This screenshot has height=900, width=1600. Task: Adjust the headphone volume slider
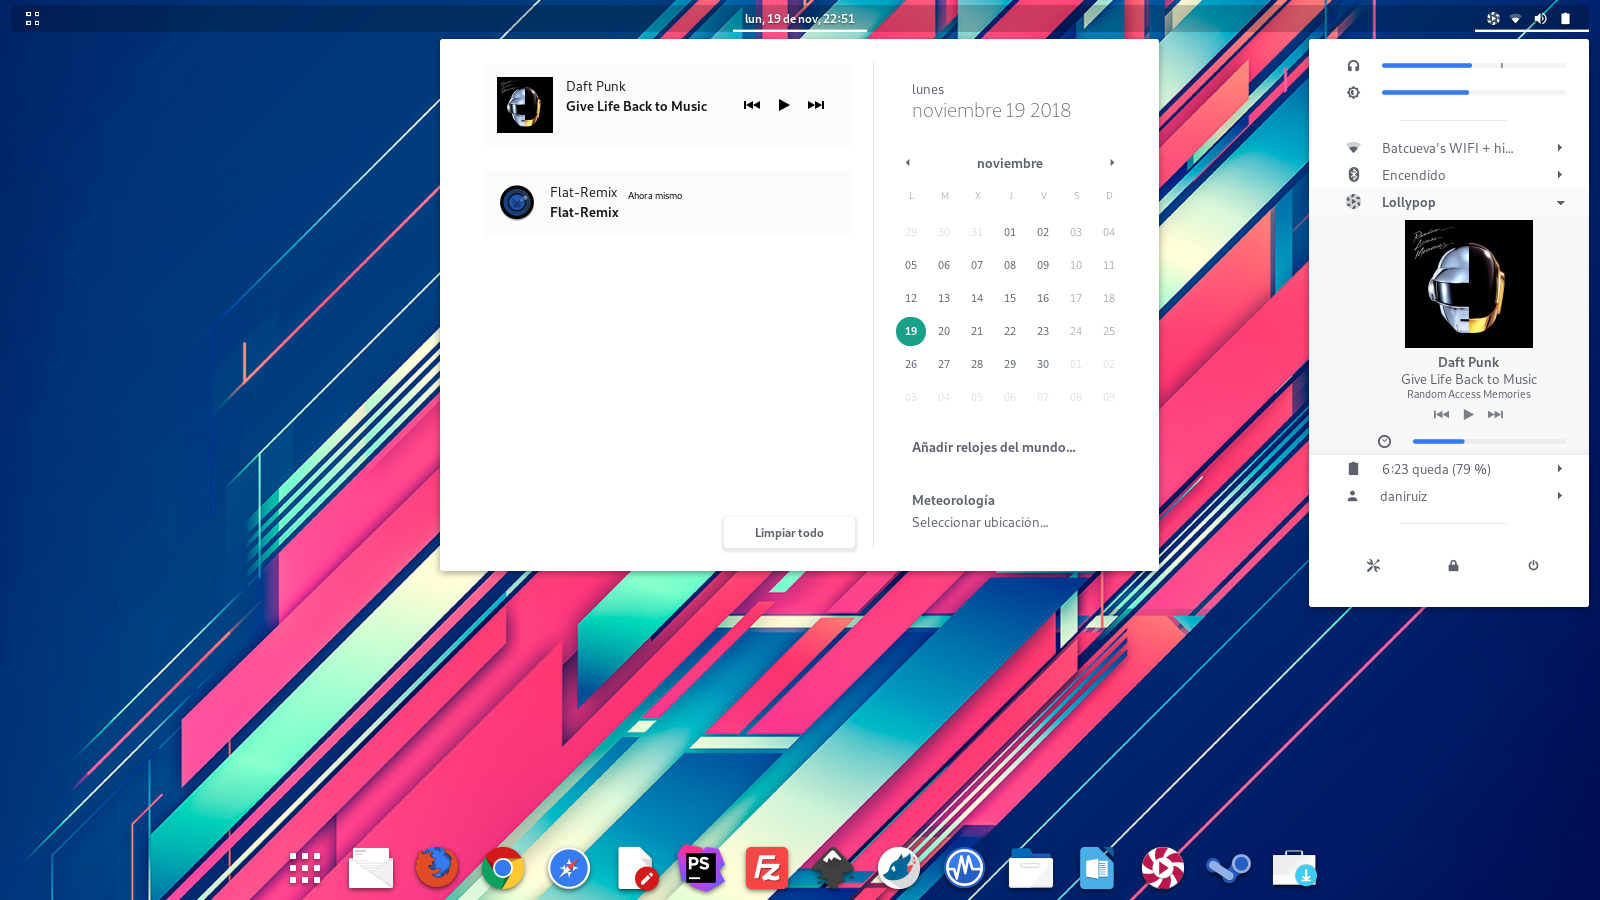click(x=1473, y=65)
